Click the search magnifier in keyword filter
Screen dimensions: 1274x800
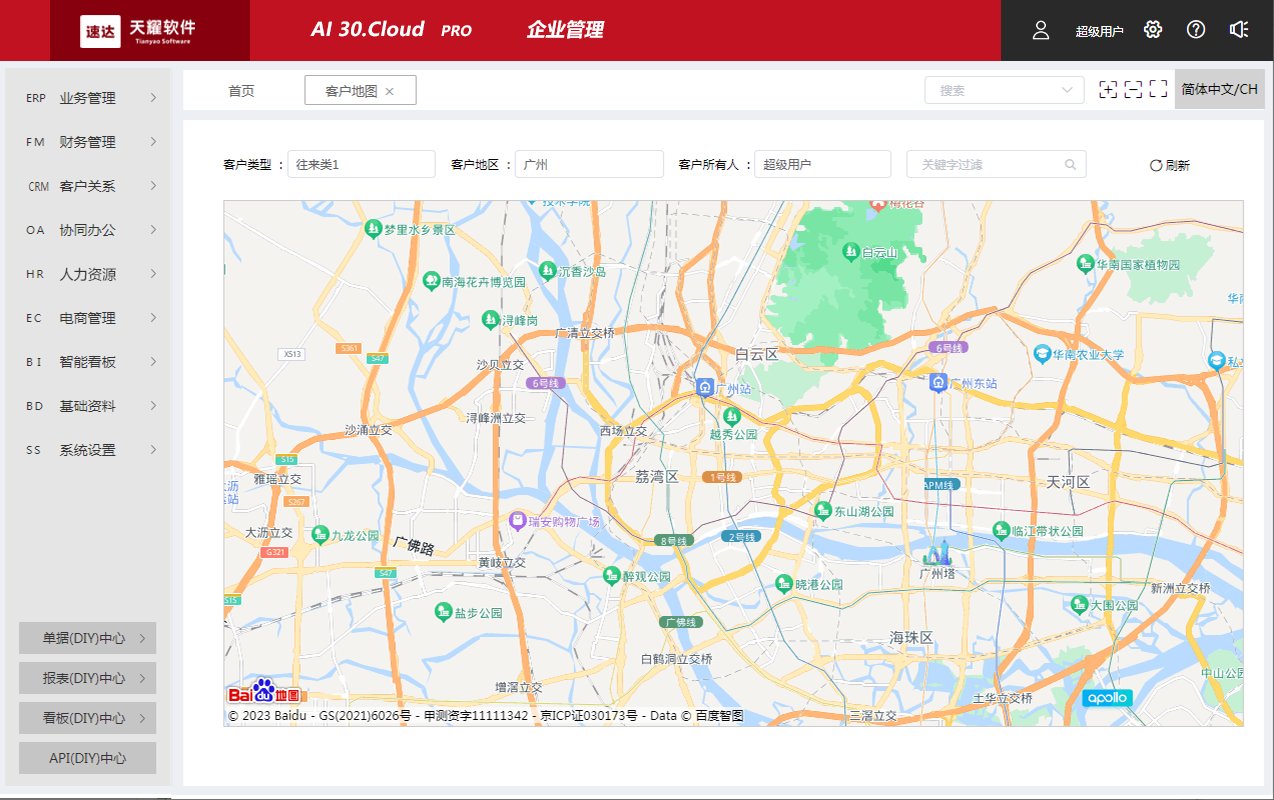click(1070, 164)
